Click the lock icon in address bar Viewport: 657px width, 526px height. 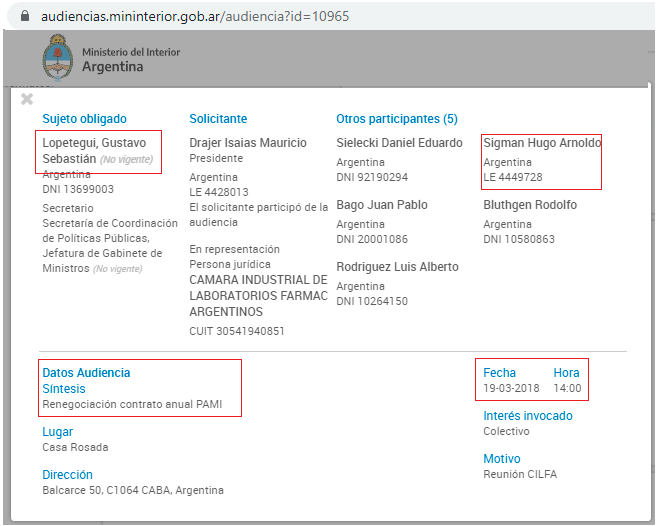coord(25,16)
